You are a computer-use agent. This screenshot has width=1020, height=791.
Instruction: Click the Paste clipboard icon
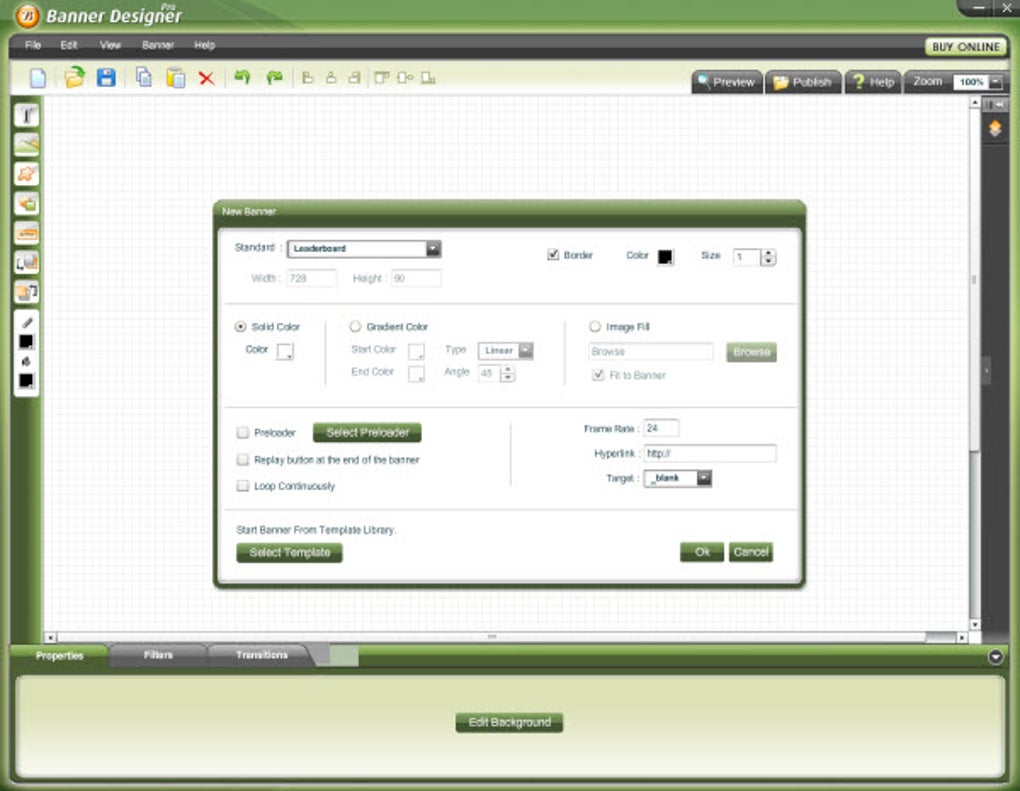176,77
